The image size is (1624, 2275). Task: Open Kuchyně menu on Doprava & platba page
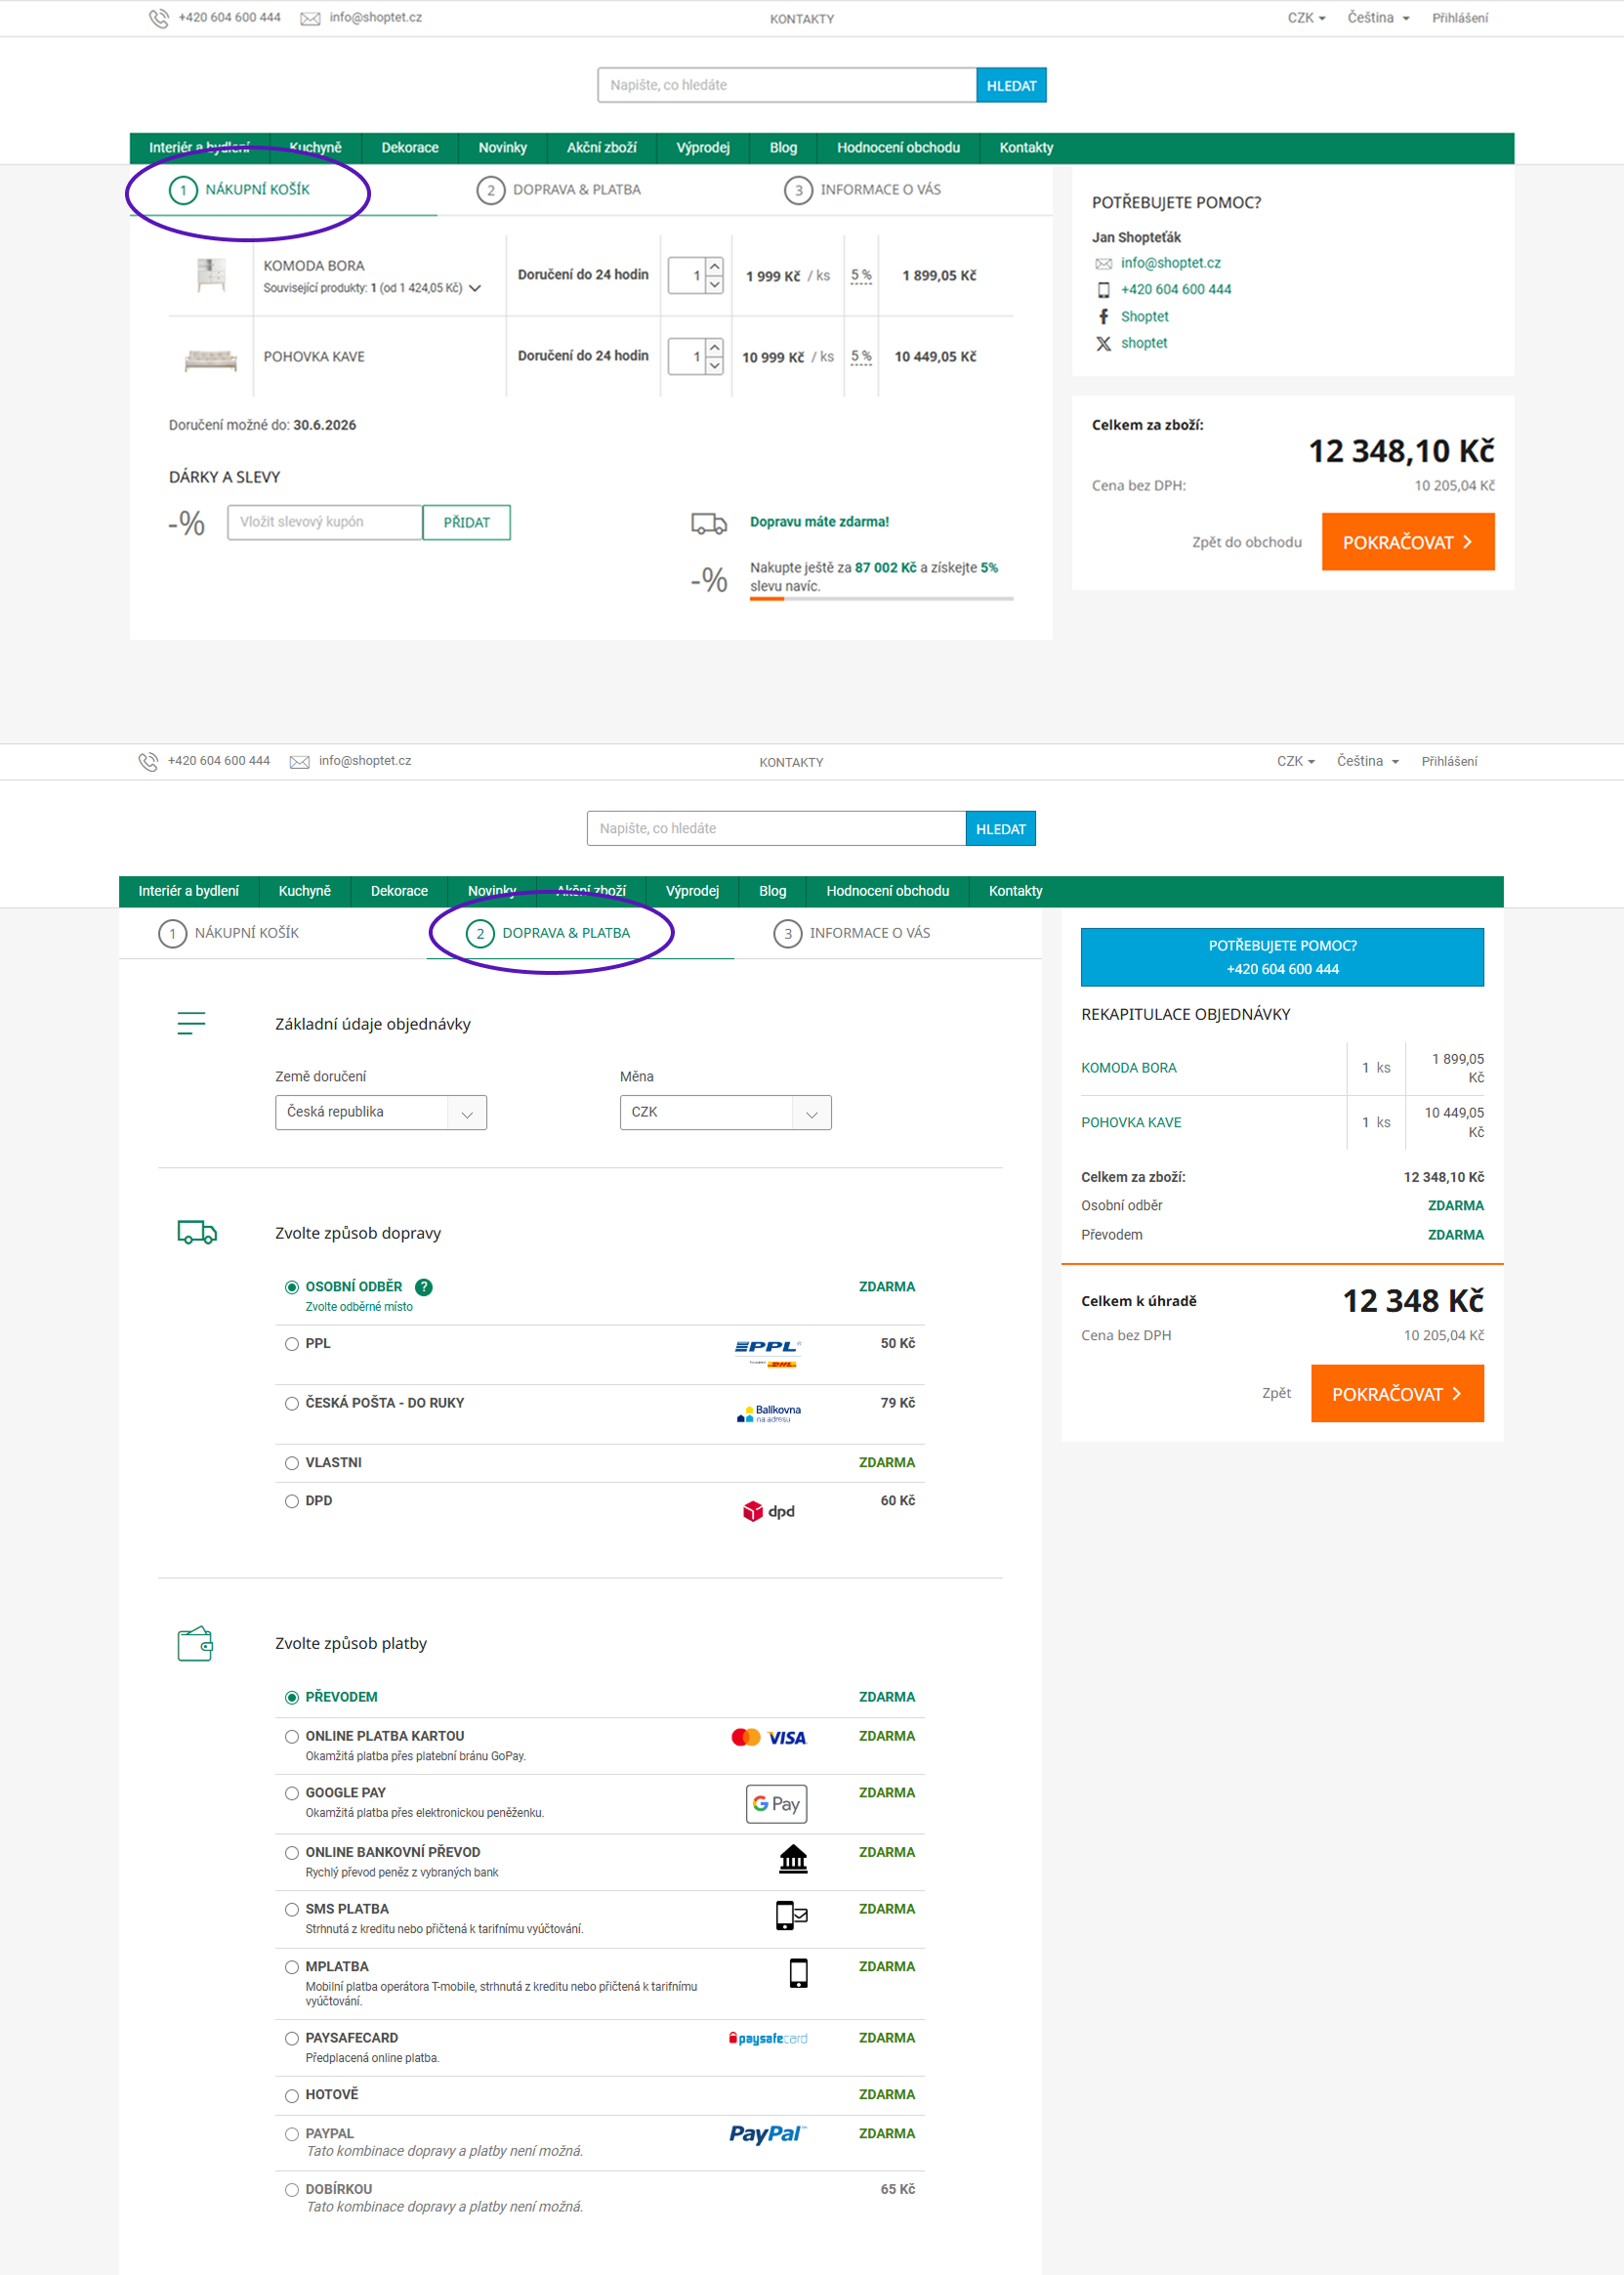point(304,891)
